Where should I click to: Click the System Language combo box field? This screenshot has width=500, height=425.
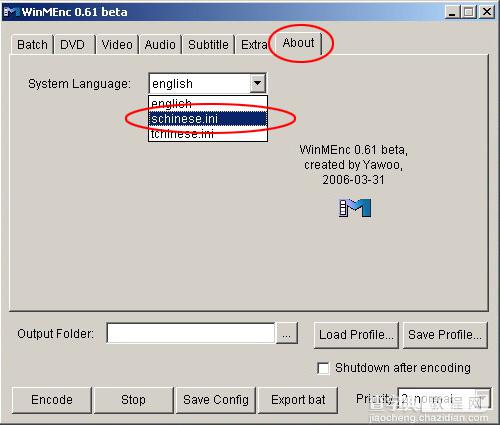click(207, 83)
